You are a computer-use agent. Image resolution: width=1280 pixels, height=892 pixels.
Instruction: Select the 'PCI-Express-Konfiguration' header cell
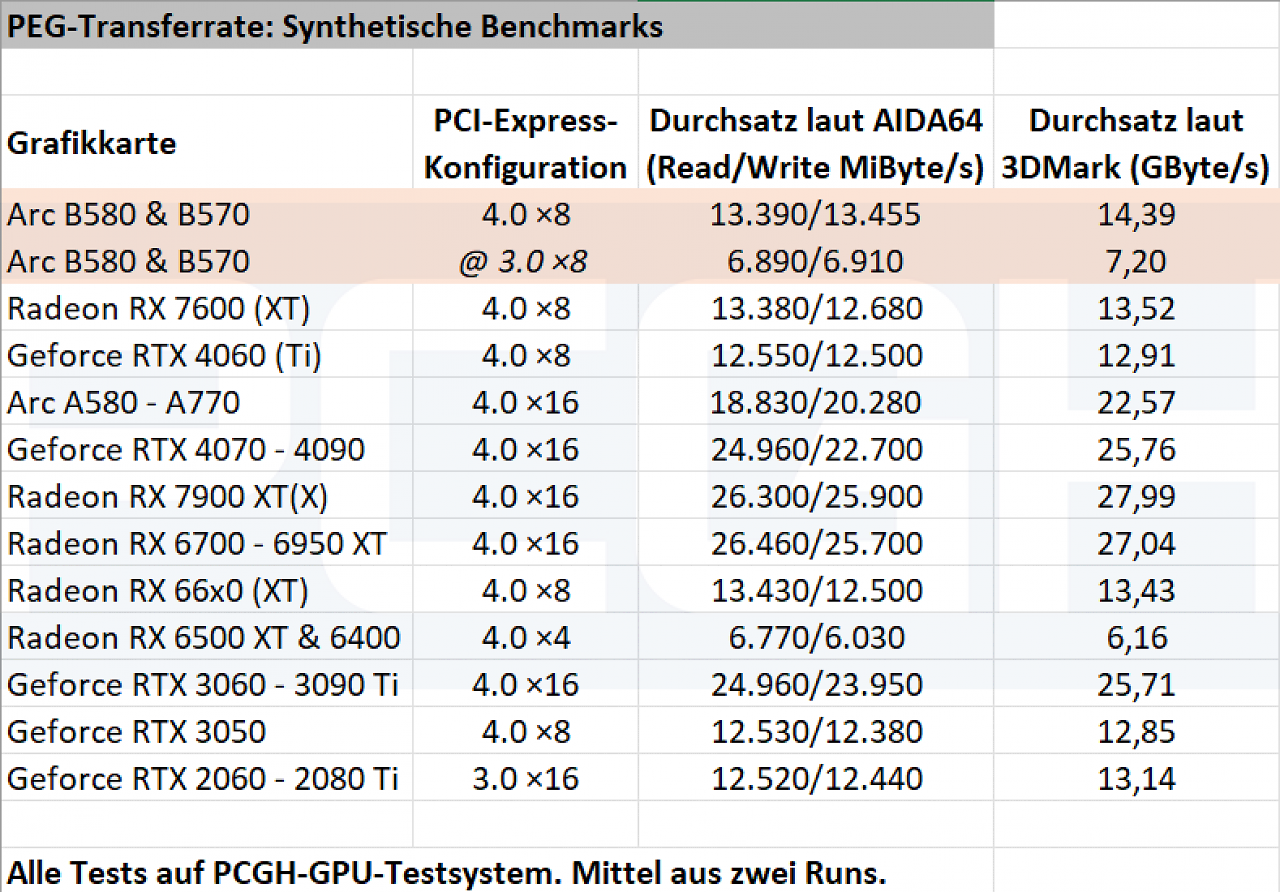[526, 143]
